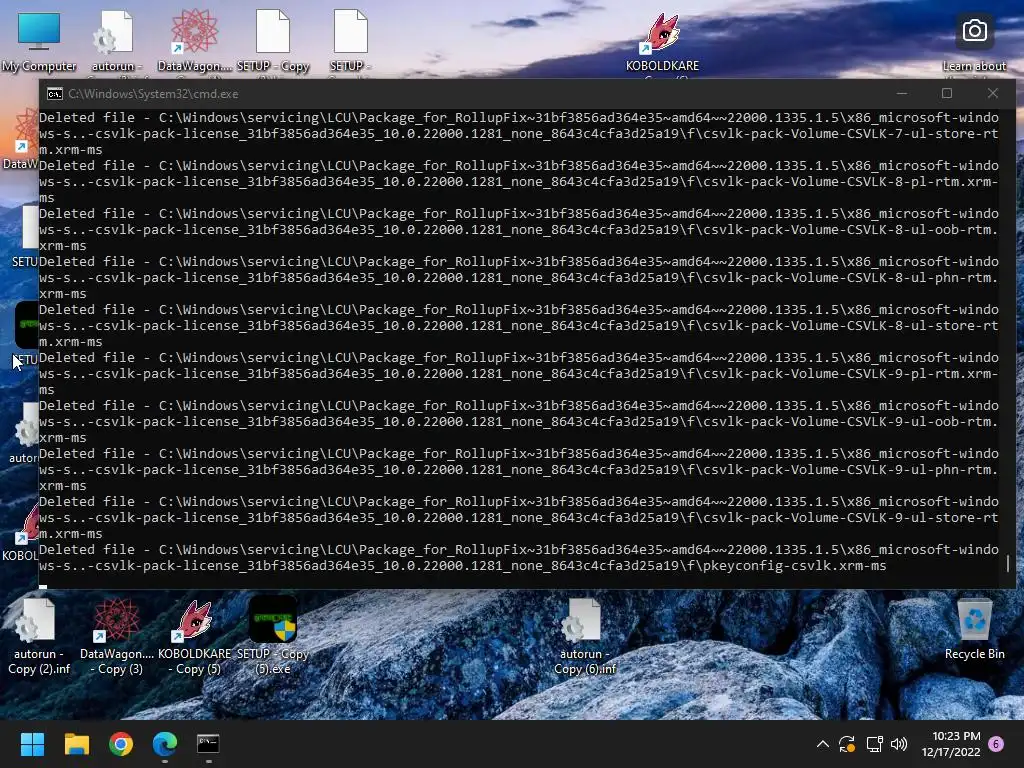The width and height of the screenshot is (1024, 768).
Task: Click the cmd.exe vertical scrollbar thumb
Action: (1008, 563)
